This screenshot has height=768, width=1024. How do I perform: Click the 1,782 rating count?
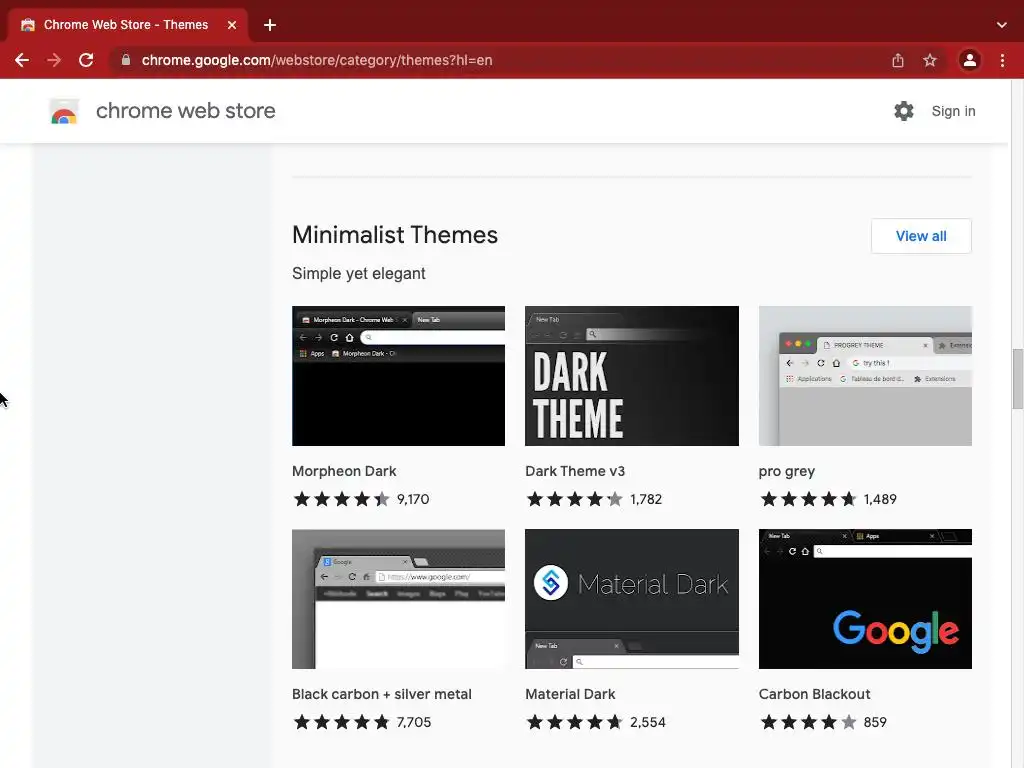click(646, 500)
